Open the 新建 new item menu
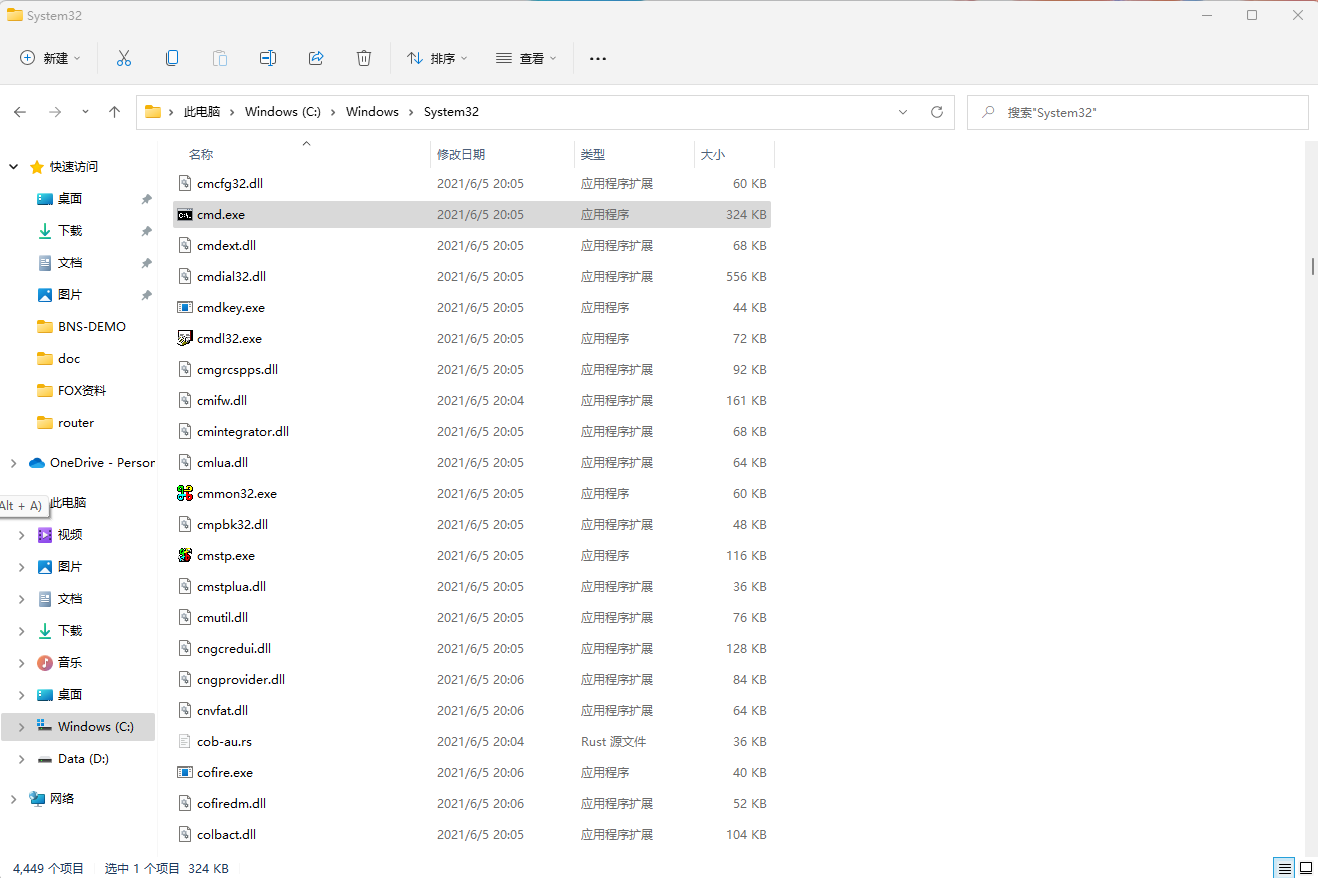Image resolution: width=1318 pixels, height=878 pixels. 50,58
